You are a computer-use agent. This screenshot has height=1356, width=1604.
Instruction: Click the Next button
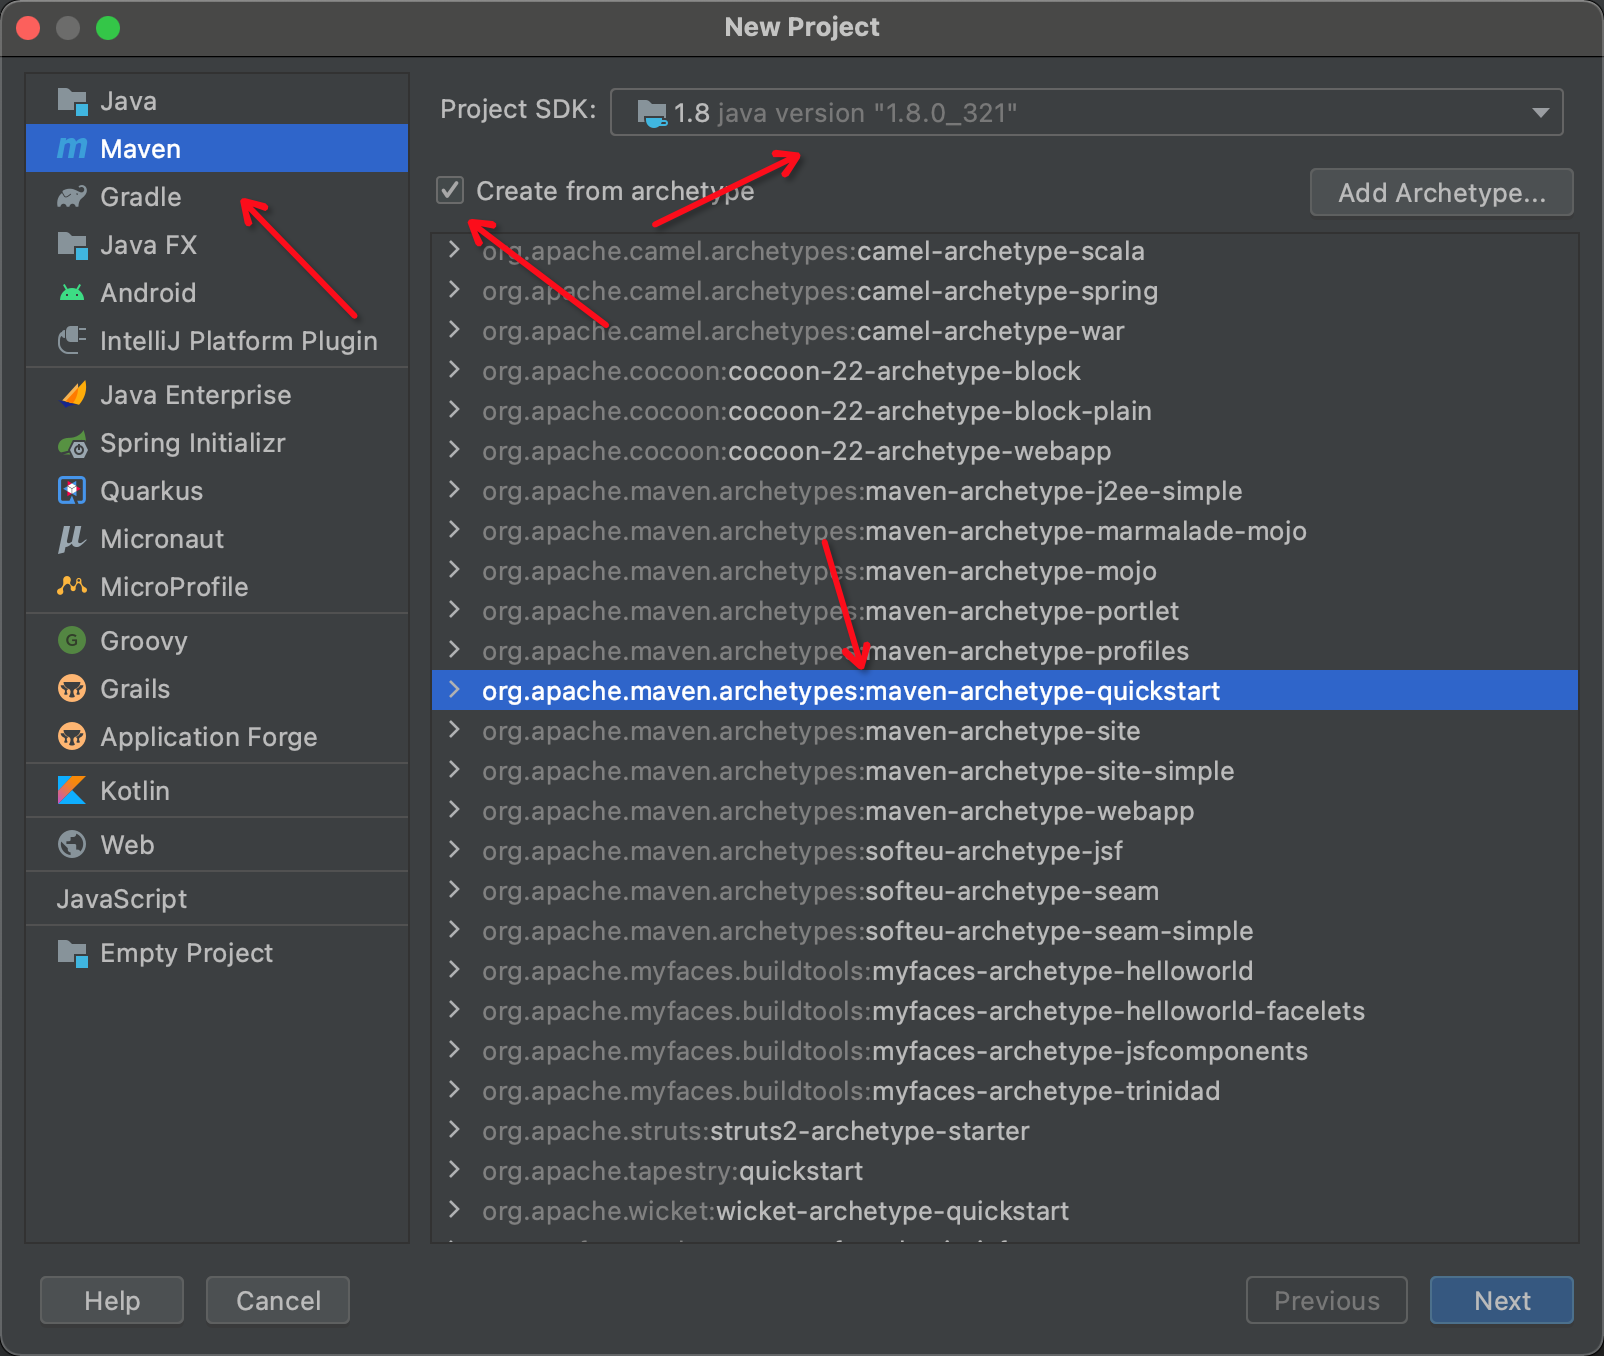coord(1501,1300)
